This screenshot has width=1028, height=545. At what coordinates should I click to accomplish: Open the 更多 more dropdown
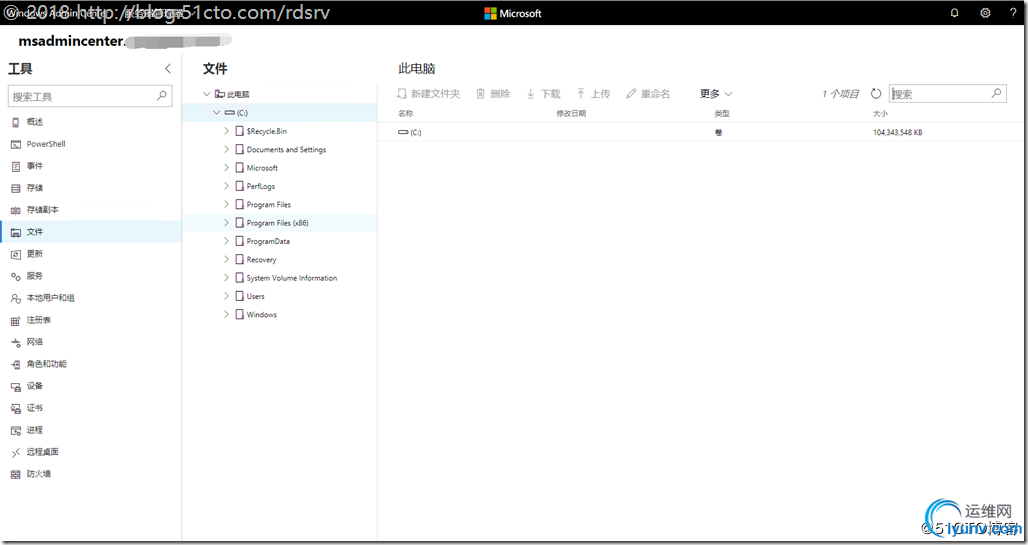(x=715, y=94)
